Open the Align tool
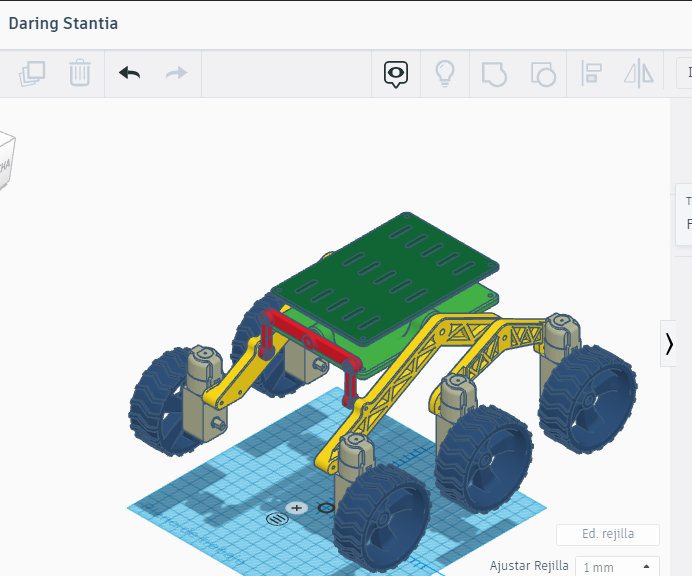 click(591, 73)
